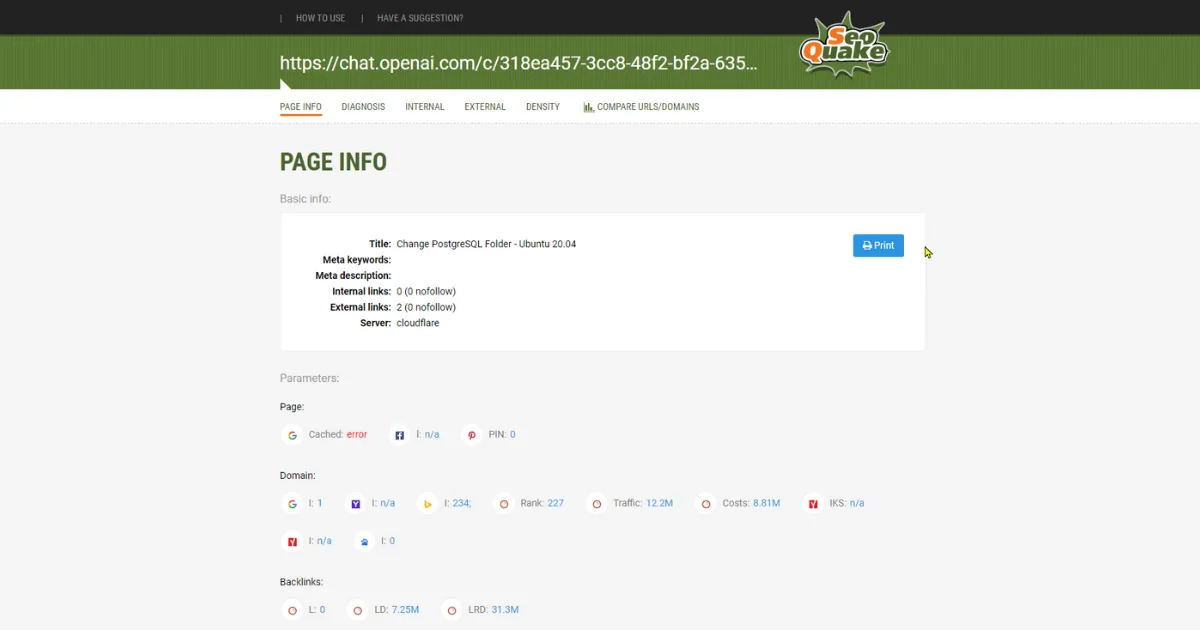Click the Yandex icon beside IKS

813,504
